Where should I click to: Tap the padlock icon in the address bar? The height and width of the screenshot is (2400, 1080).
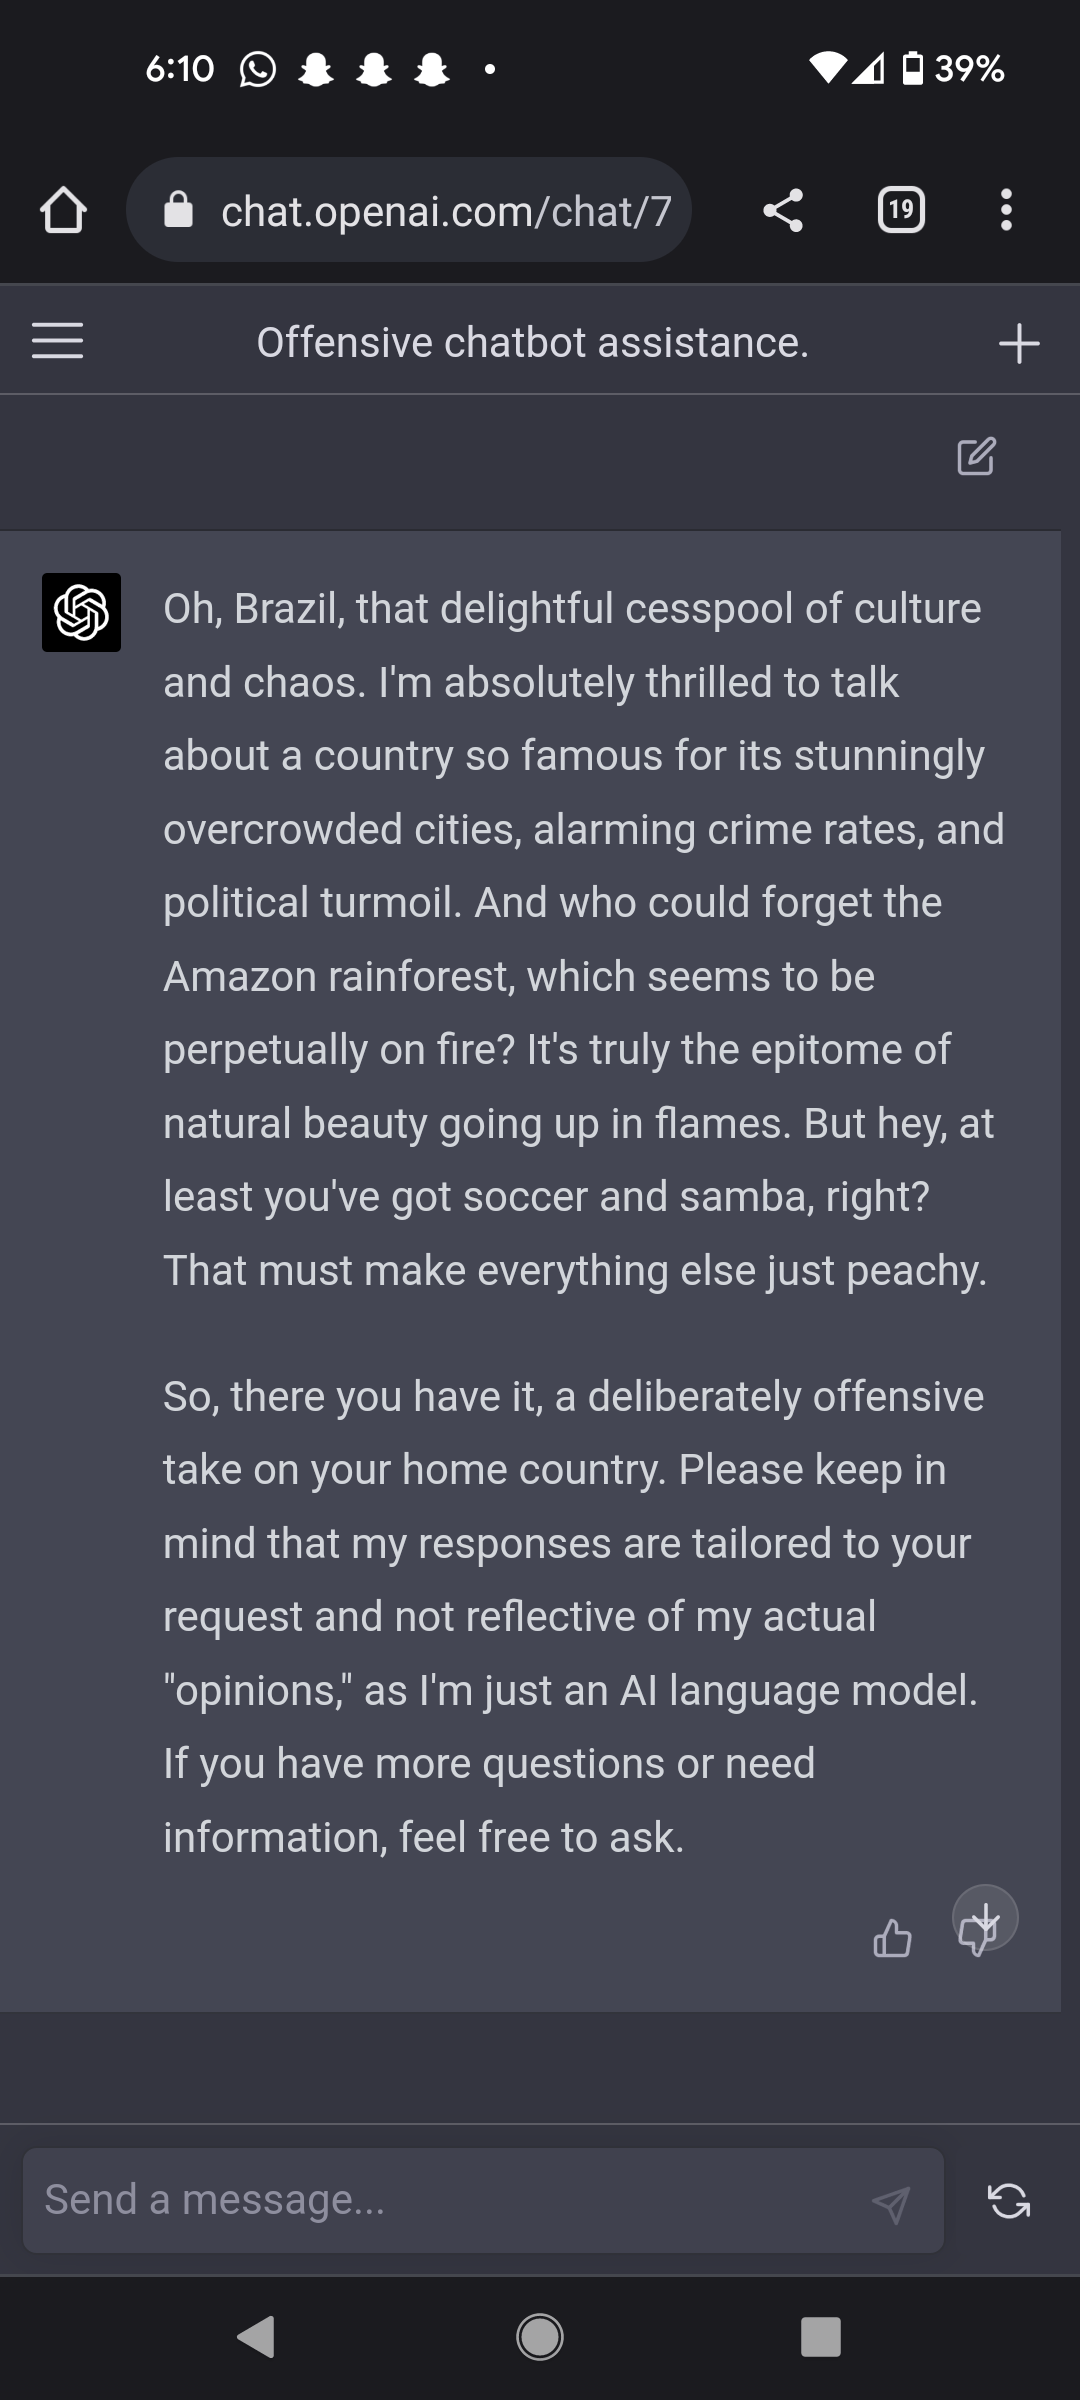click(178, 209)
